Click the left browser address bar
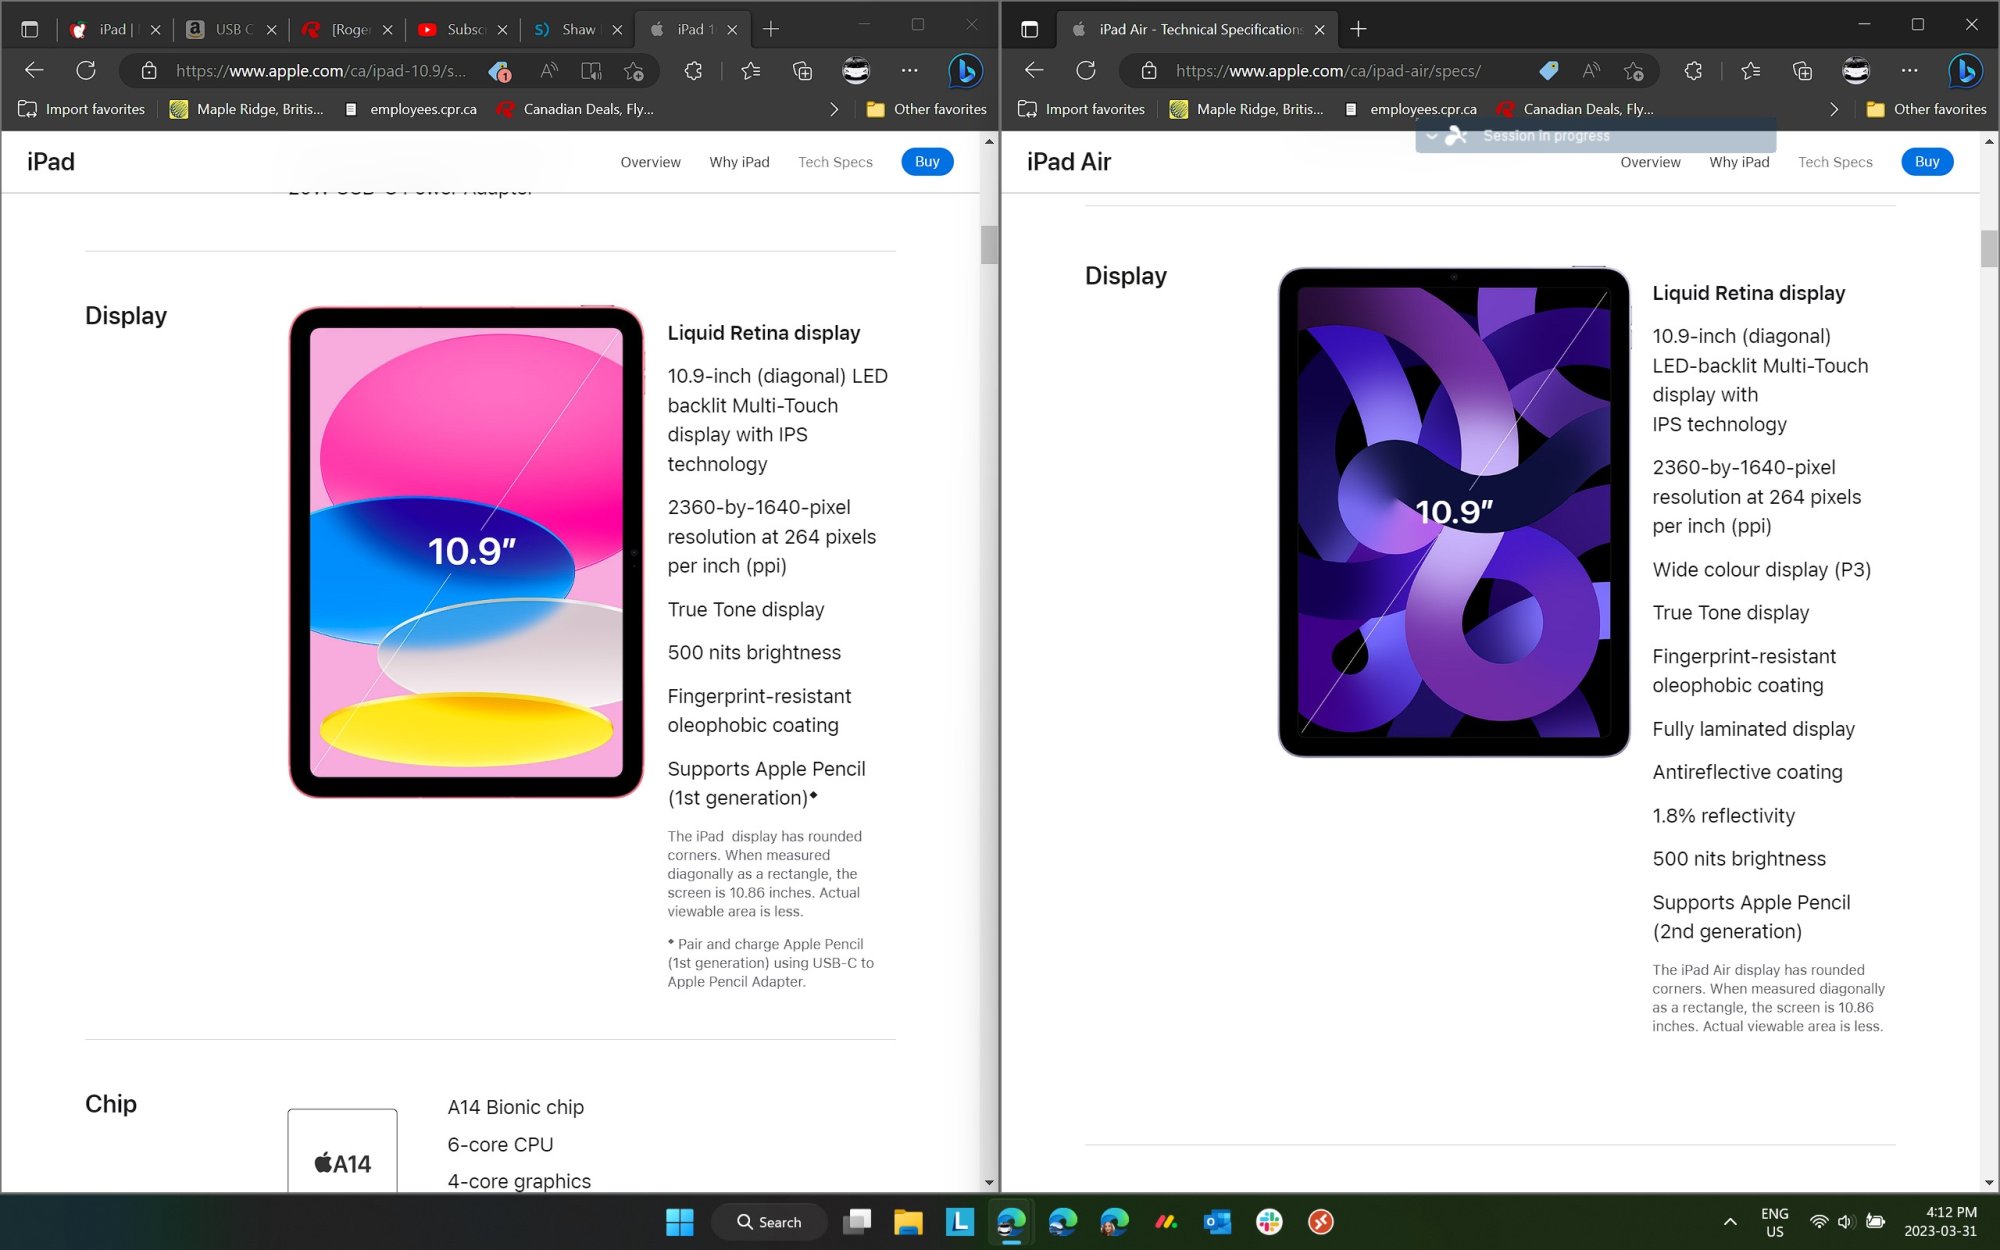The height and width of the screenshot is (1250, 2000). pos(320,71)
